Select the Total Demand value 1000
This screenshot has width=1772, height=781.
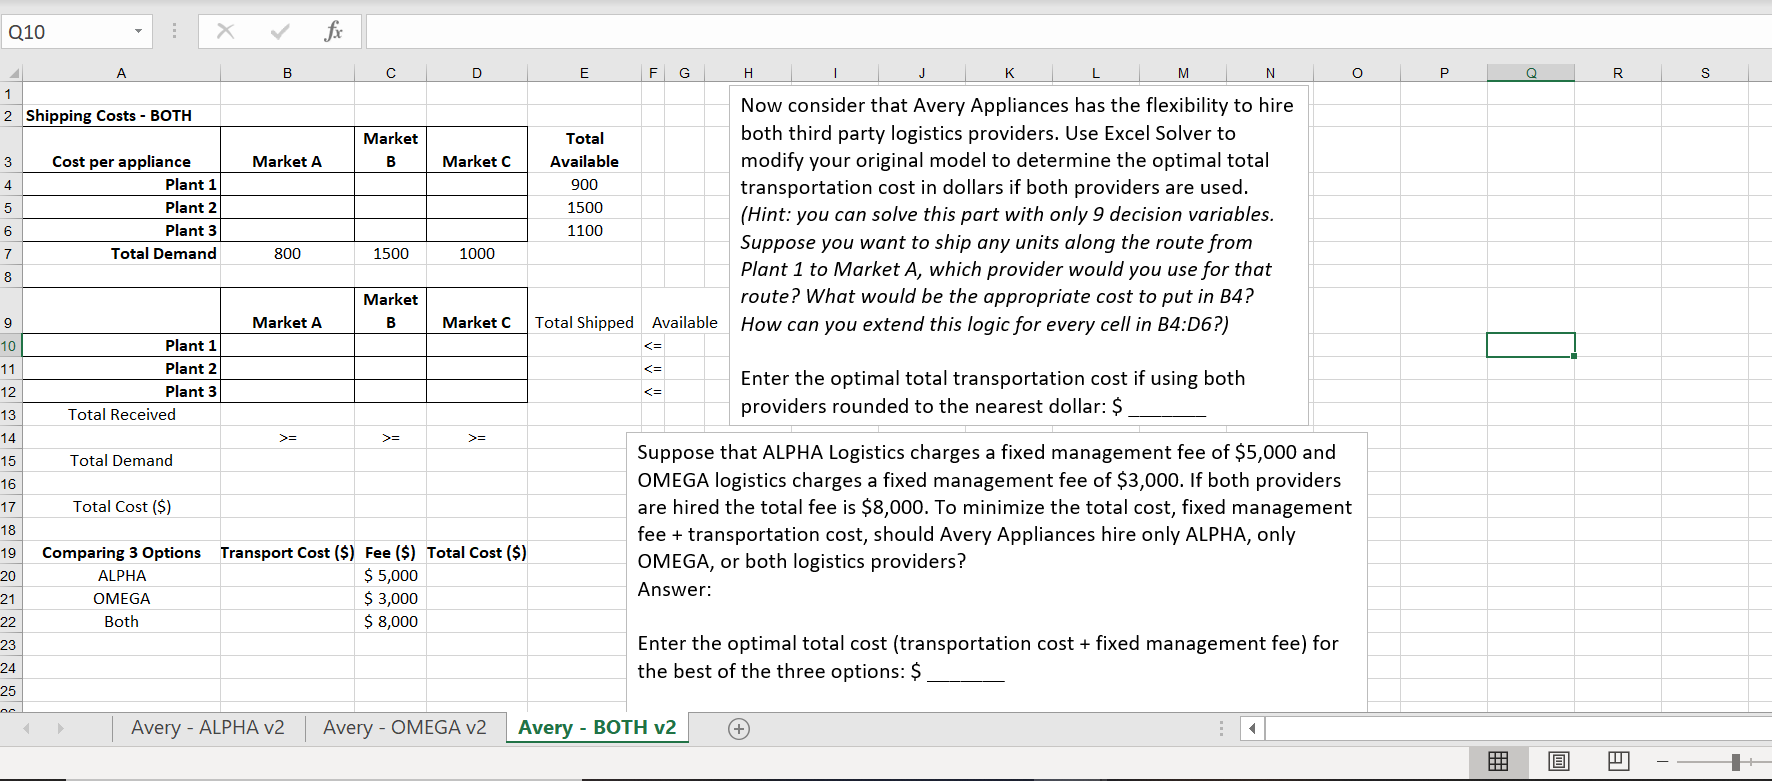[477, 254]
